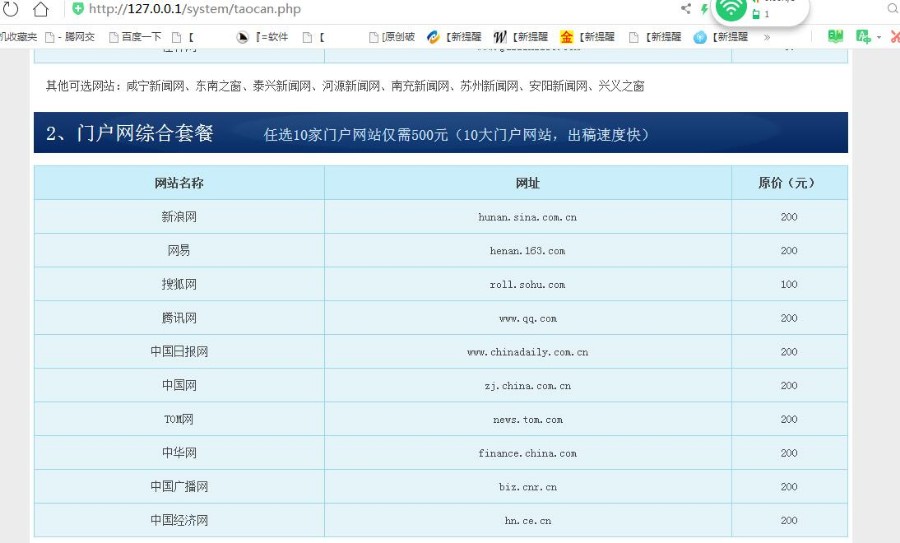Click the green security shield in address bar

pos(78,9)
